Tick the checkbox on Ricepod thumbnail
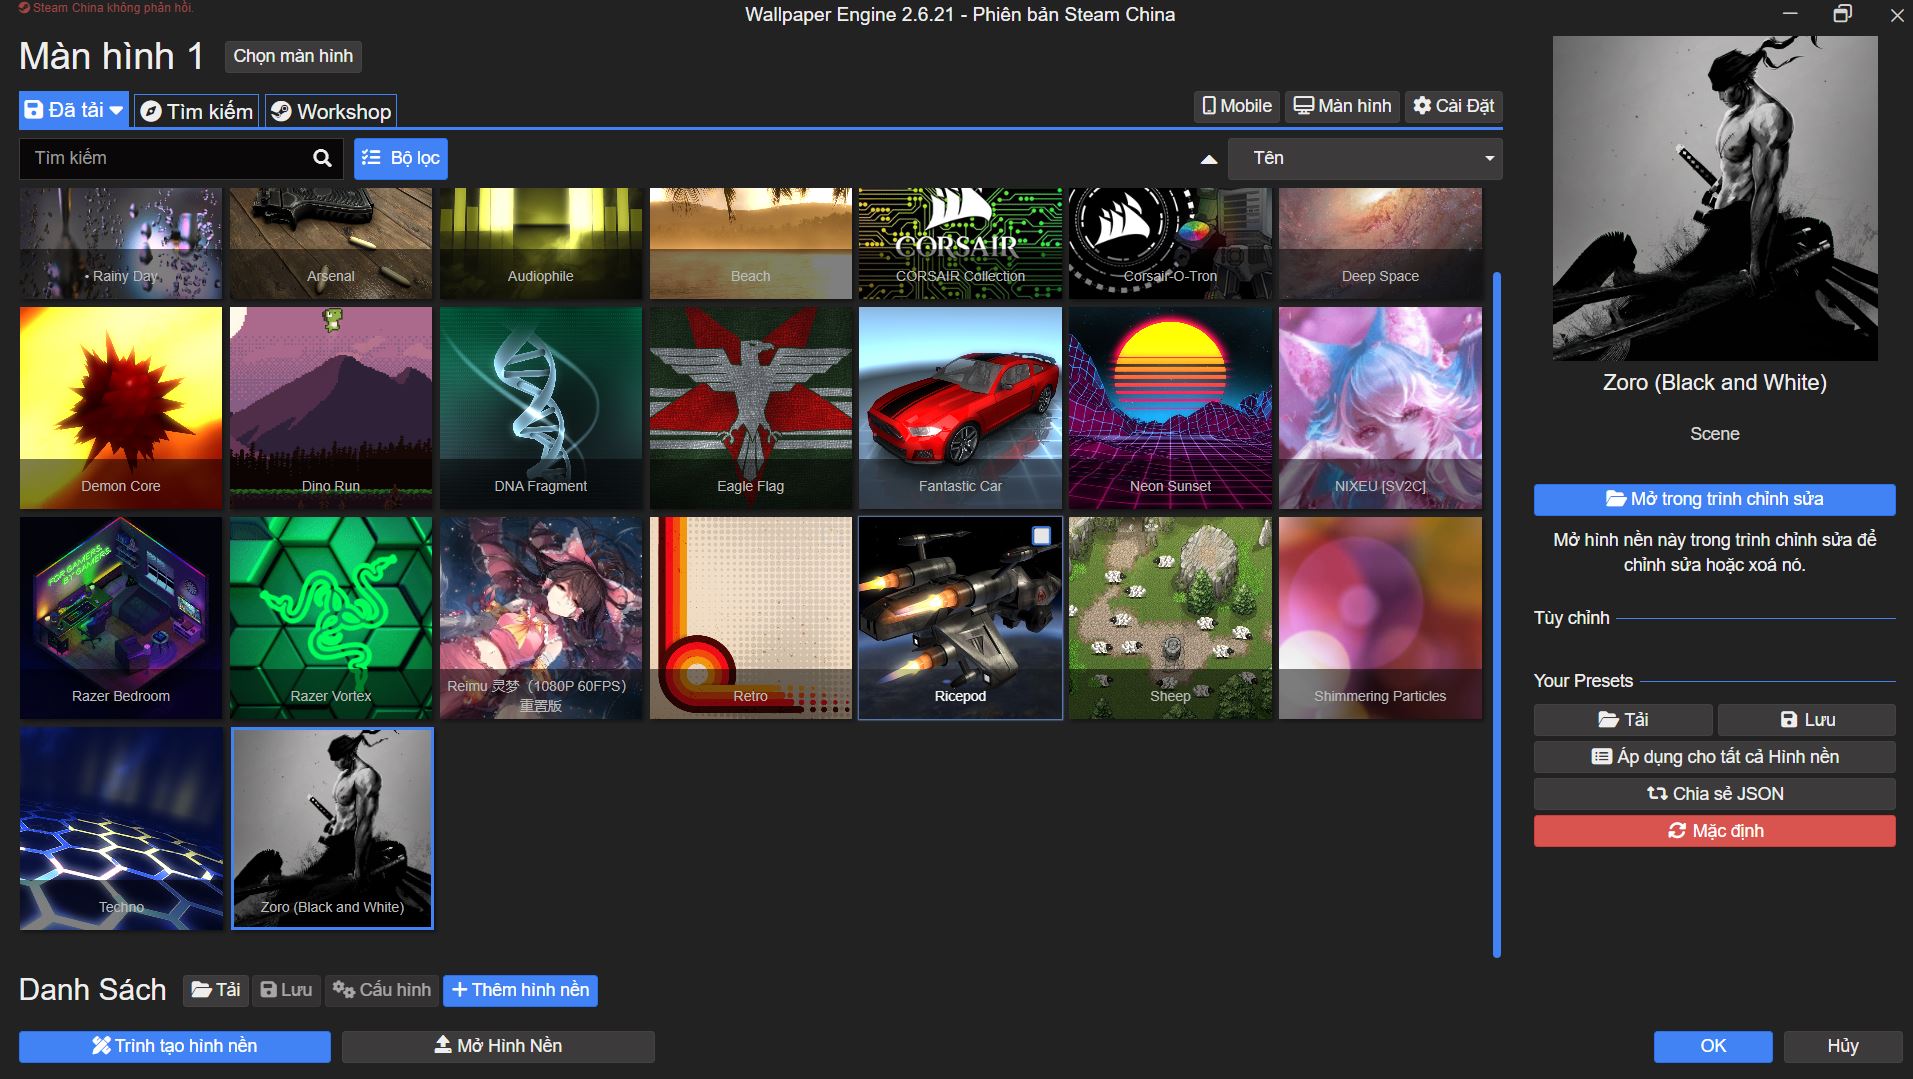1913x1079 pixels. (x=1041, y=536)
